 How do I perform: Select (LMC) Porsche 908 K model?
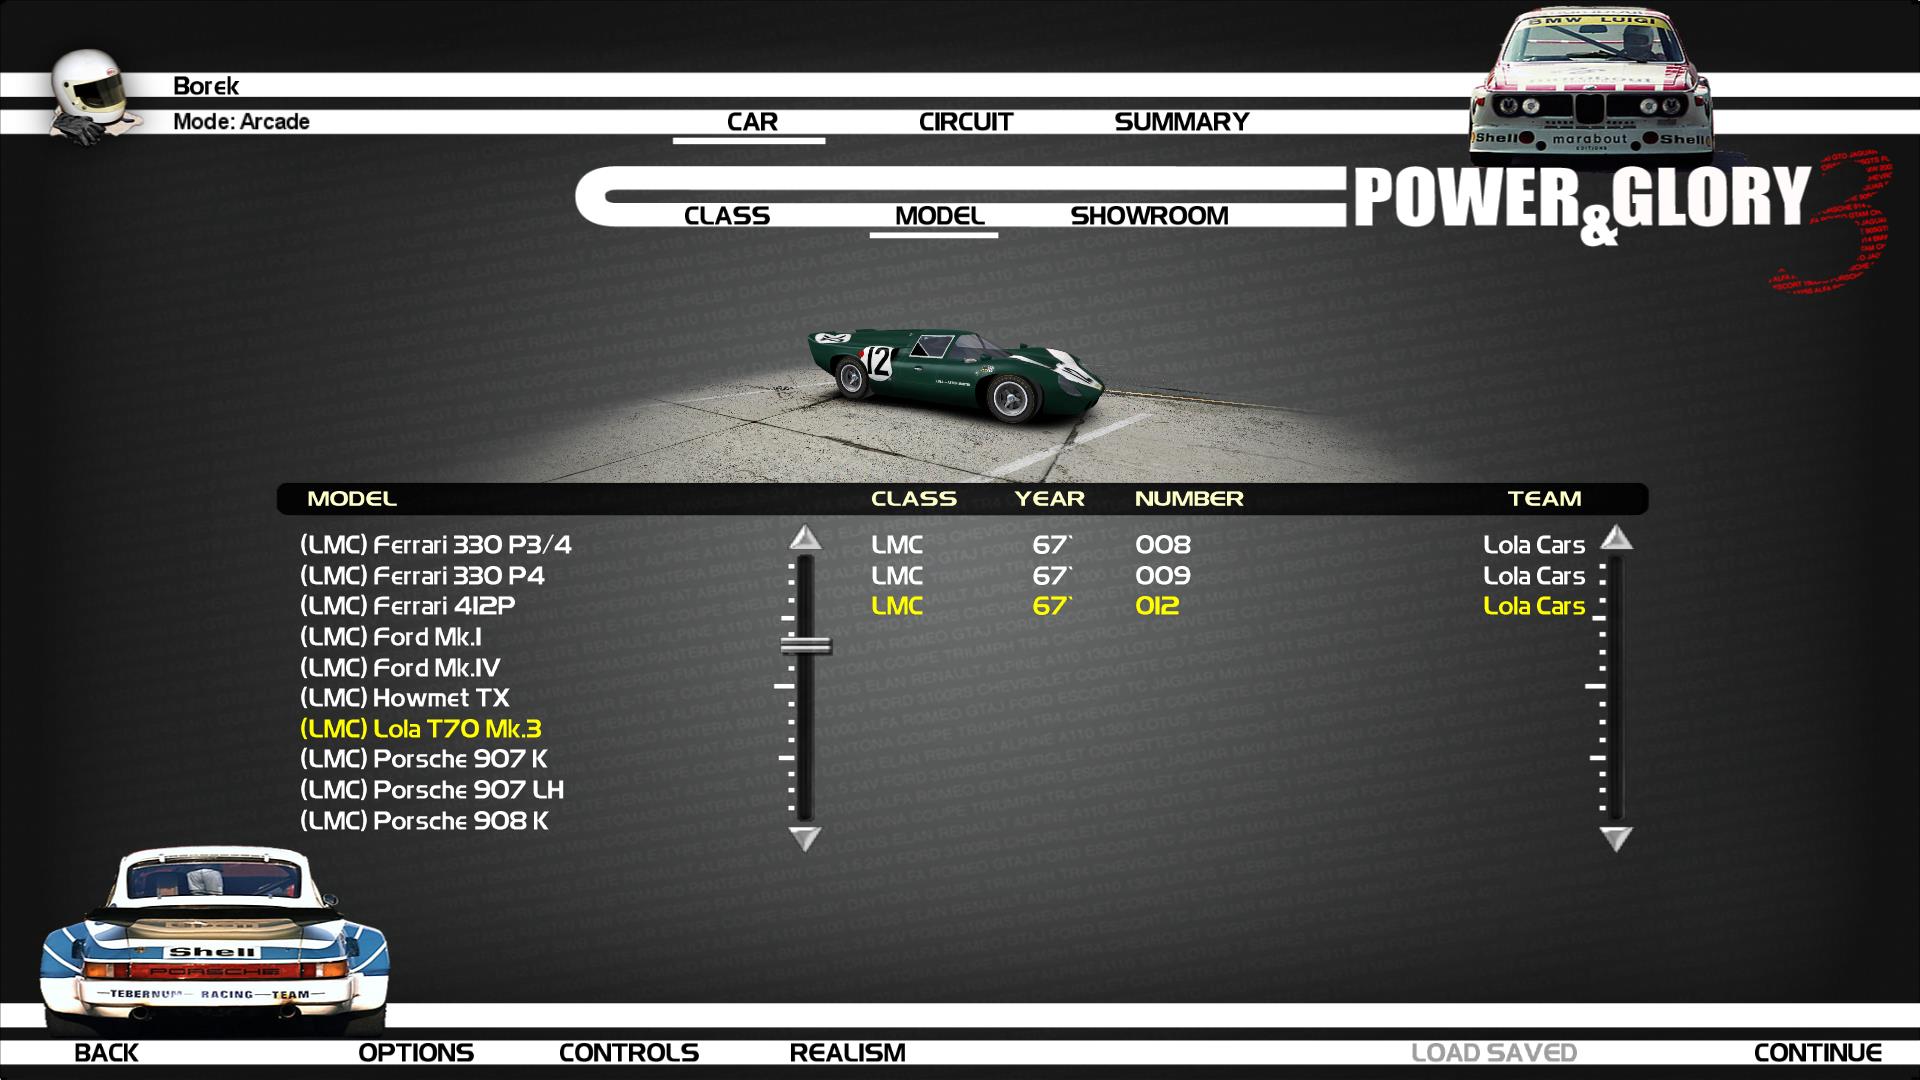[x=425, y=821]
